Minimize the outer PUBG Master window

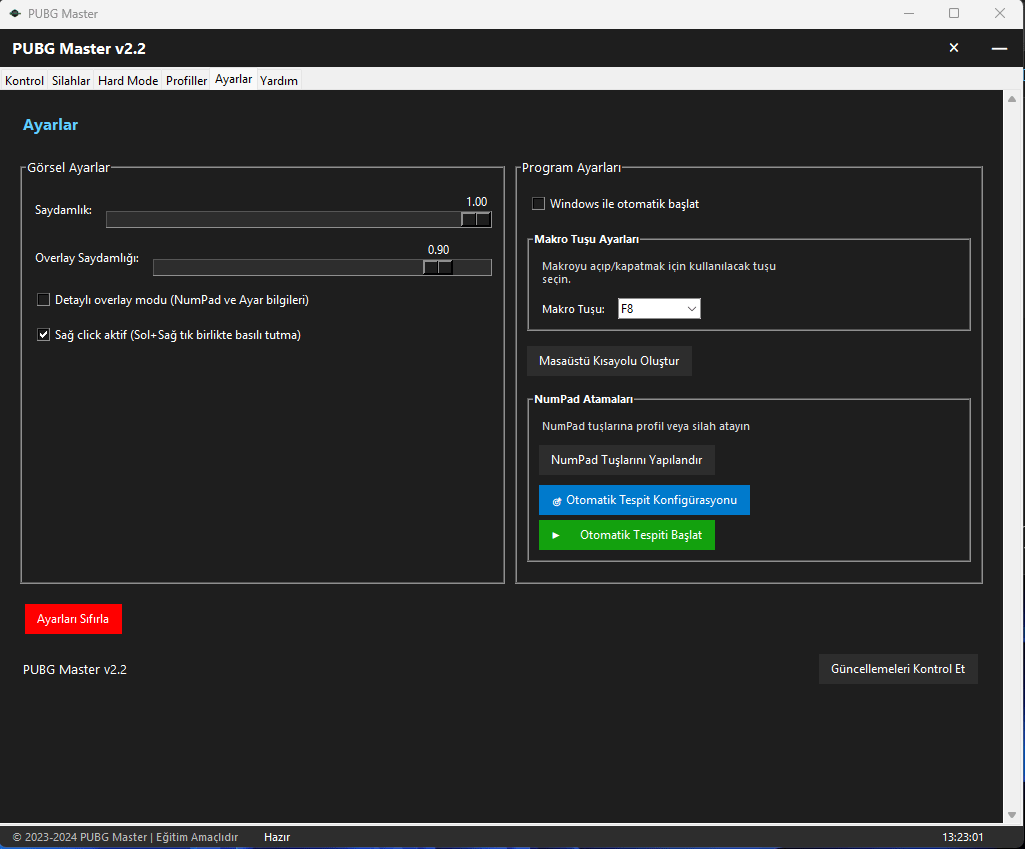(909, 13)
